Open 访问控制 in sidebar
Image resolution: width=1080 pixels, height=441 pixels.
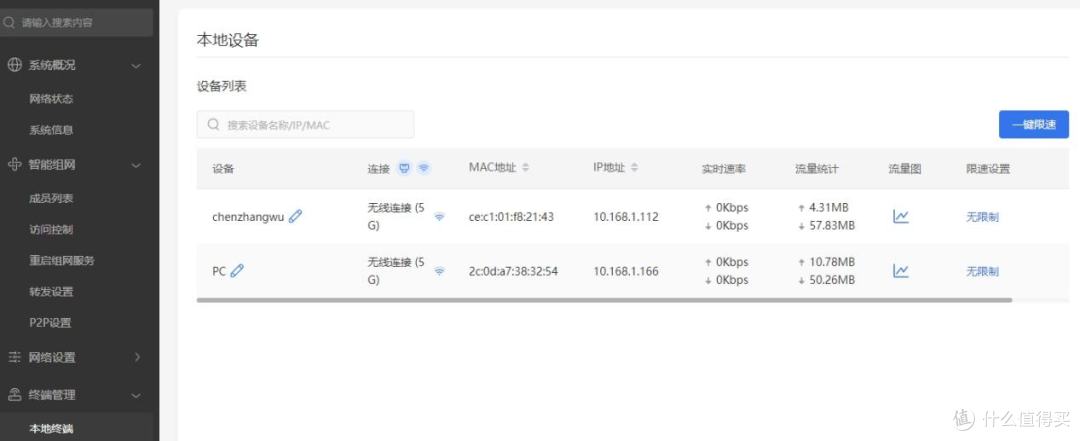click(x=51, y=229)
